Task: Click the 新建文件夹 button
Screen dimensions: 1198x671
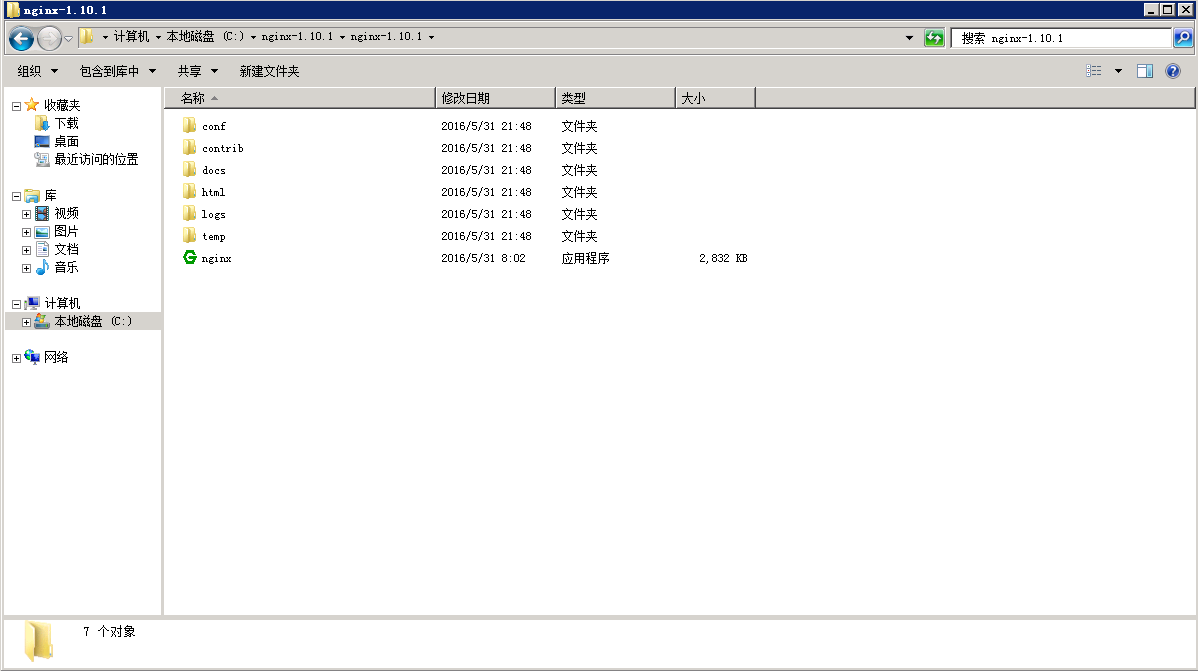Action: click(x=269, y=71)
